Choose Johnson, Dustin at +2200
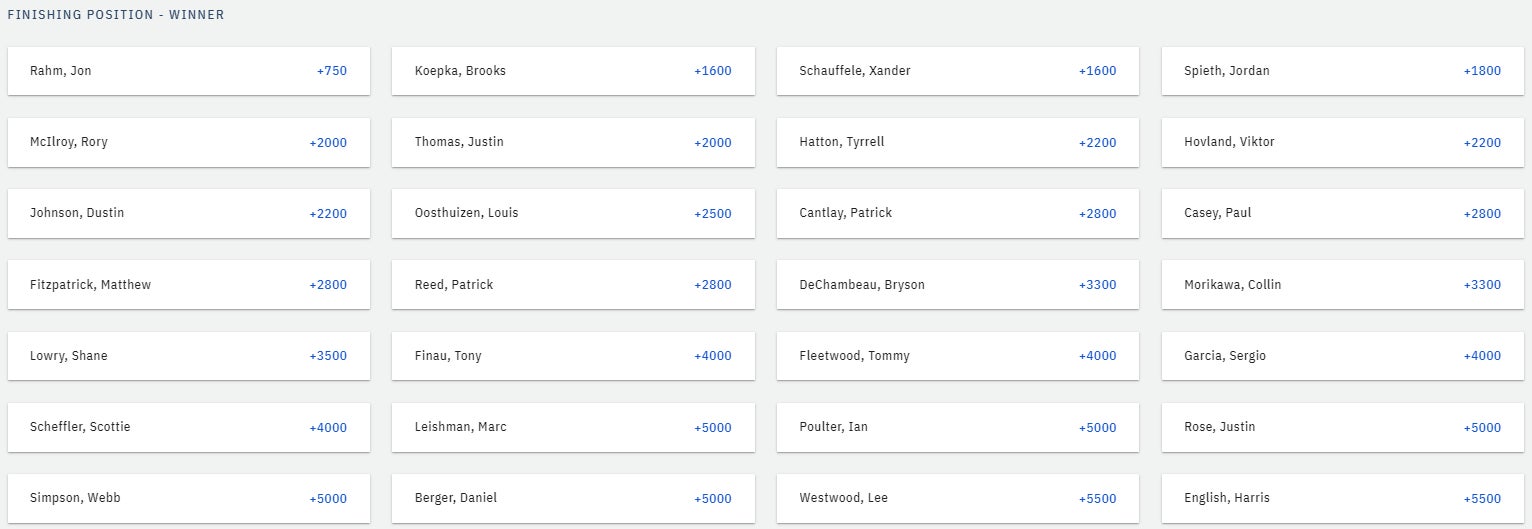This screenshot has height=529, width=1532. 189,213
